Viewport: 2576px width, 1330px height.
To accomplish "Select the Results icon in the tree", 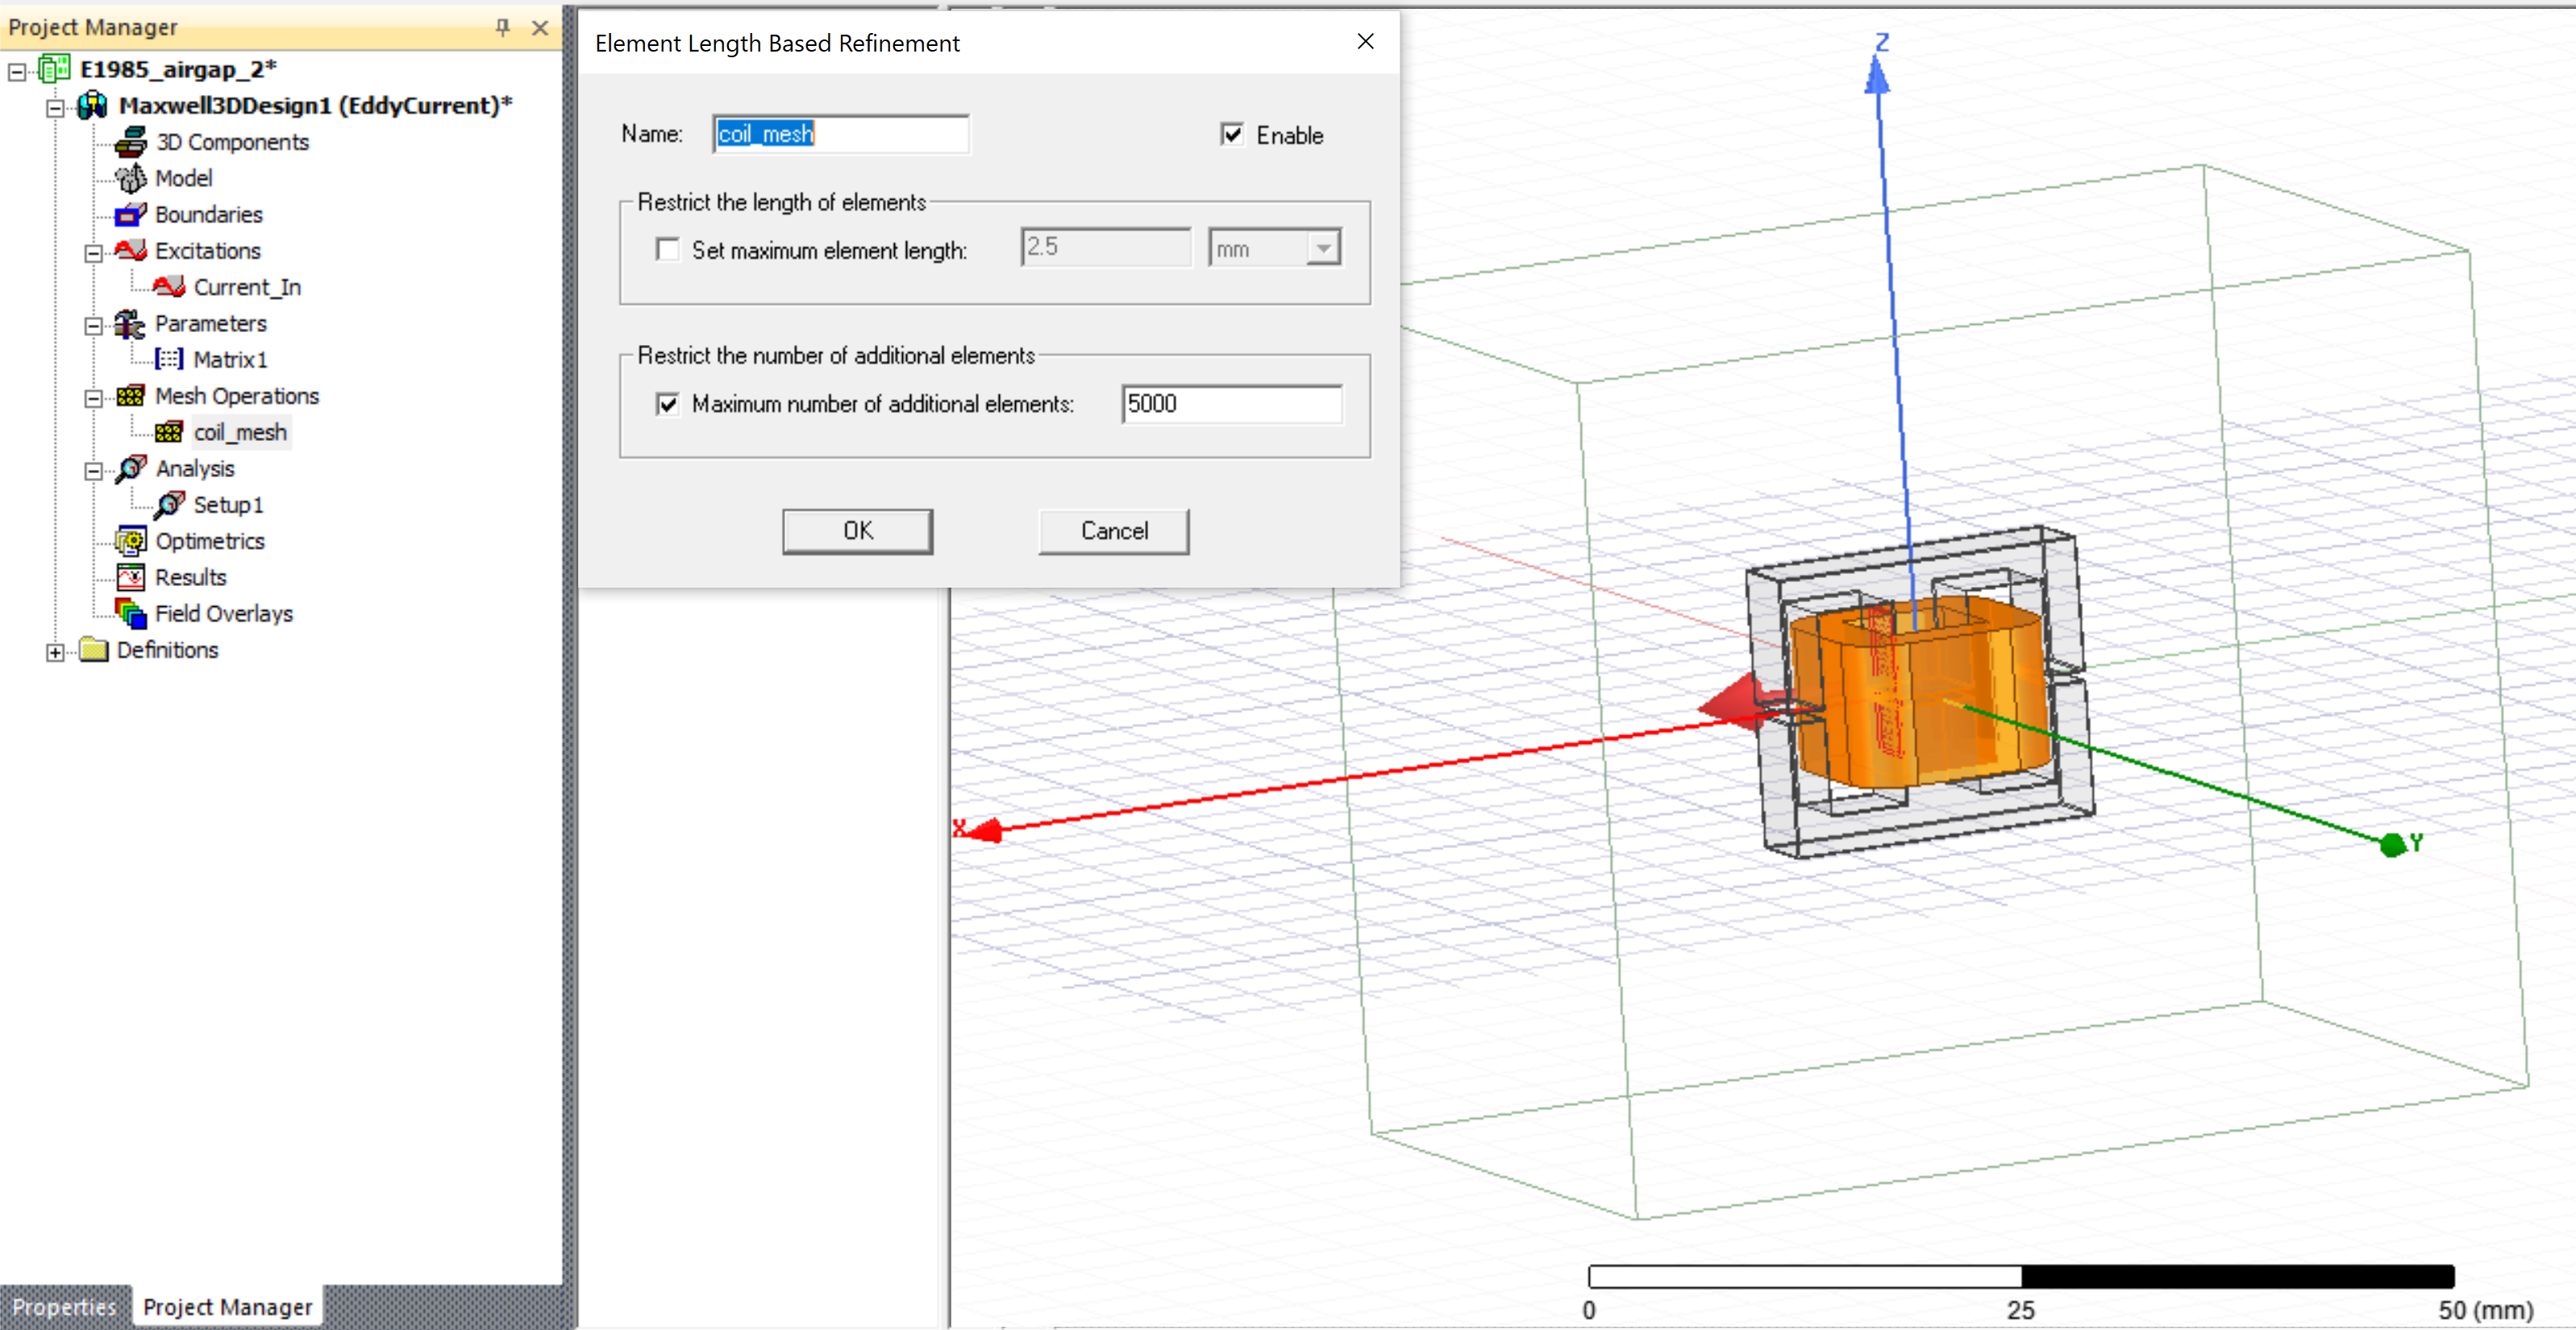I will [131, 577].
